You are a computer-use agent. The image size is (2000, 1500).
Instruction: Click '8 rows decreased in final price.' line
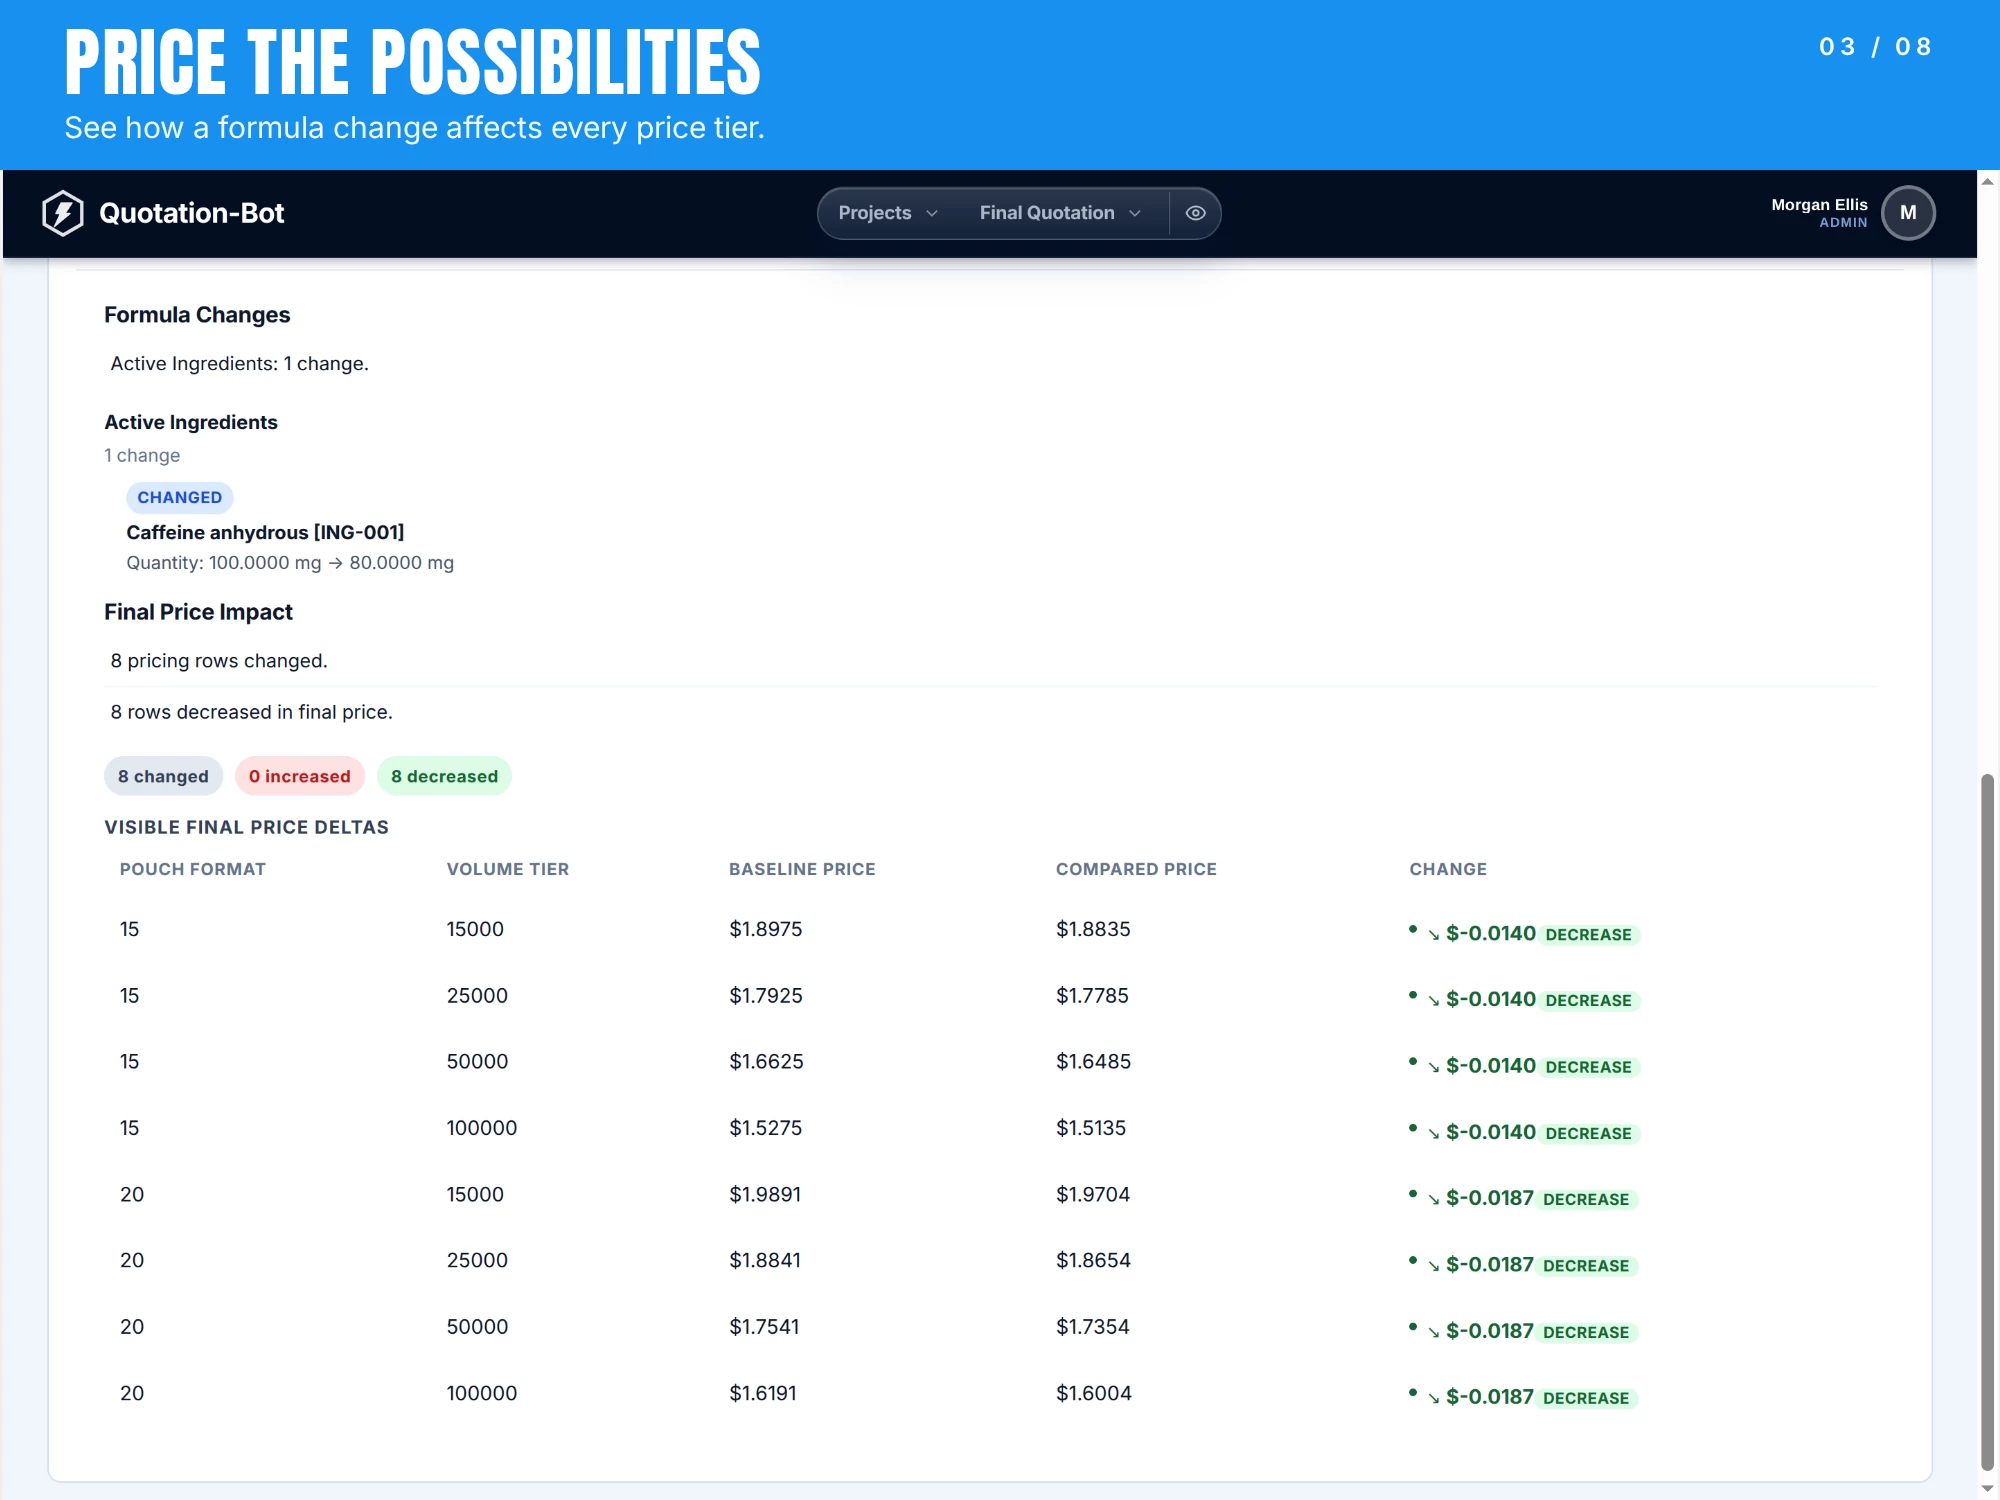tap(251, 712)
